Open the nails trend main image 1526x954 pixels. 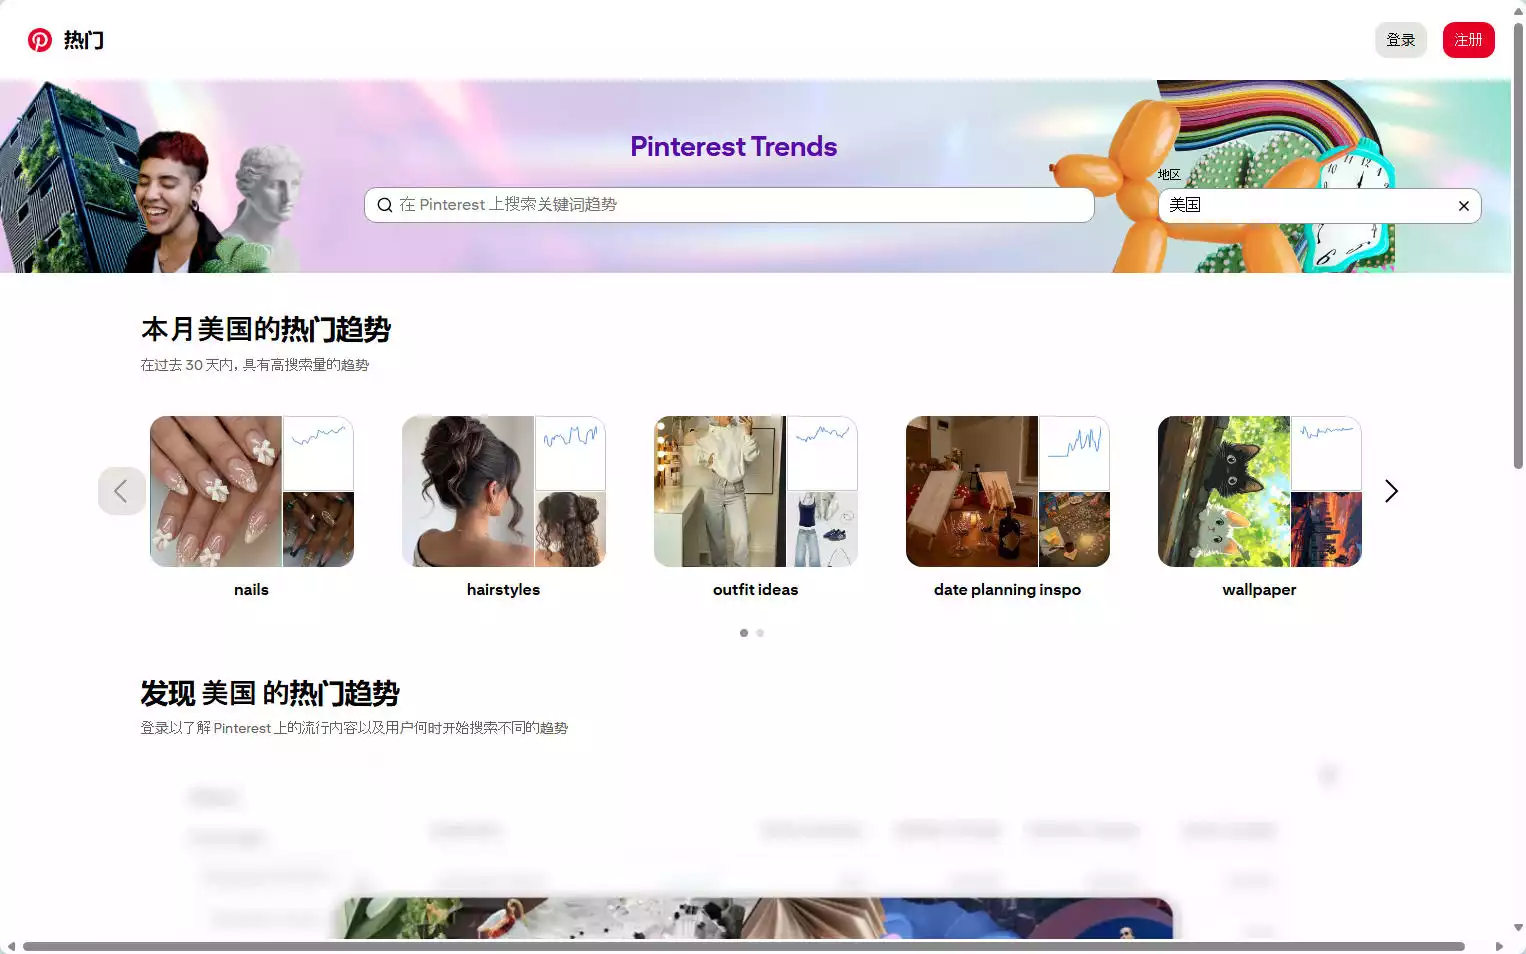point(216,491)
